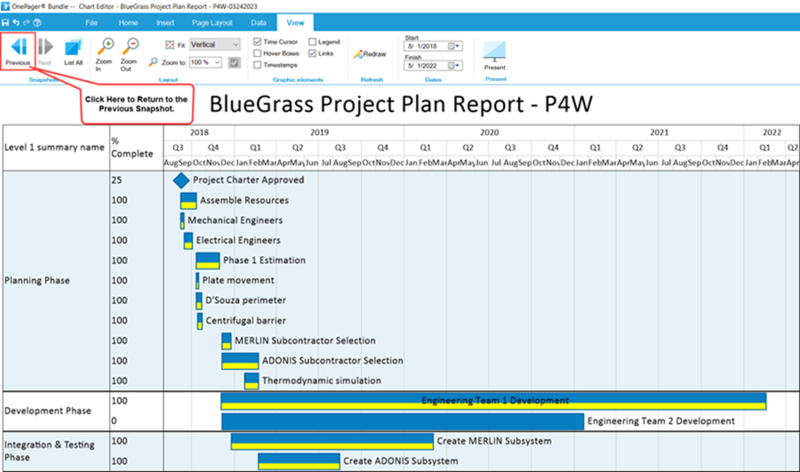Toggle the Time Cursor checkbox
This screenshot has width=800, height=472.
pyautogui.click(x=257, y=42)
